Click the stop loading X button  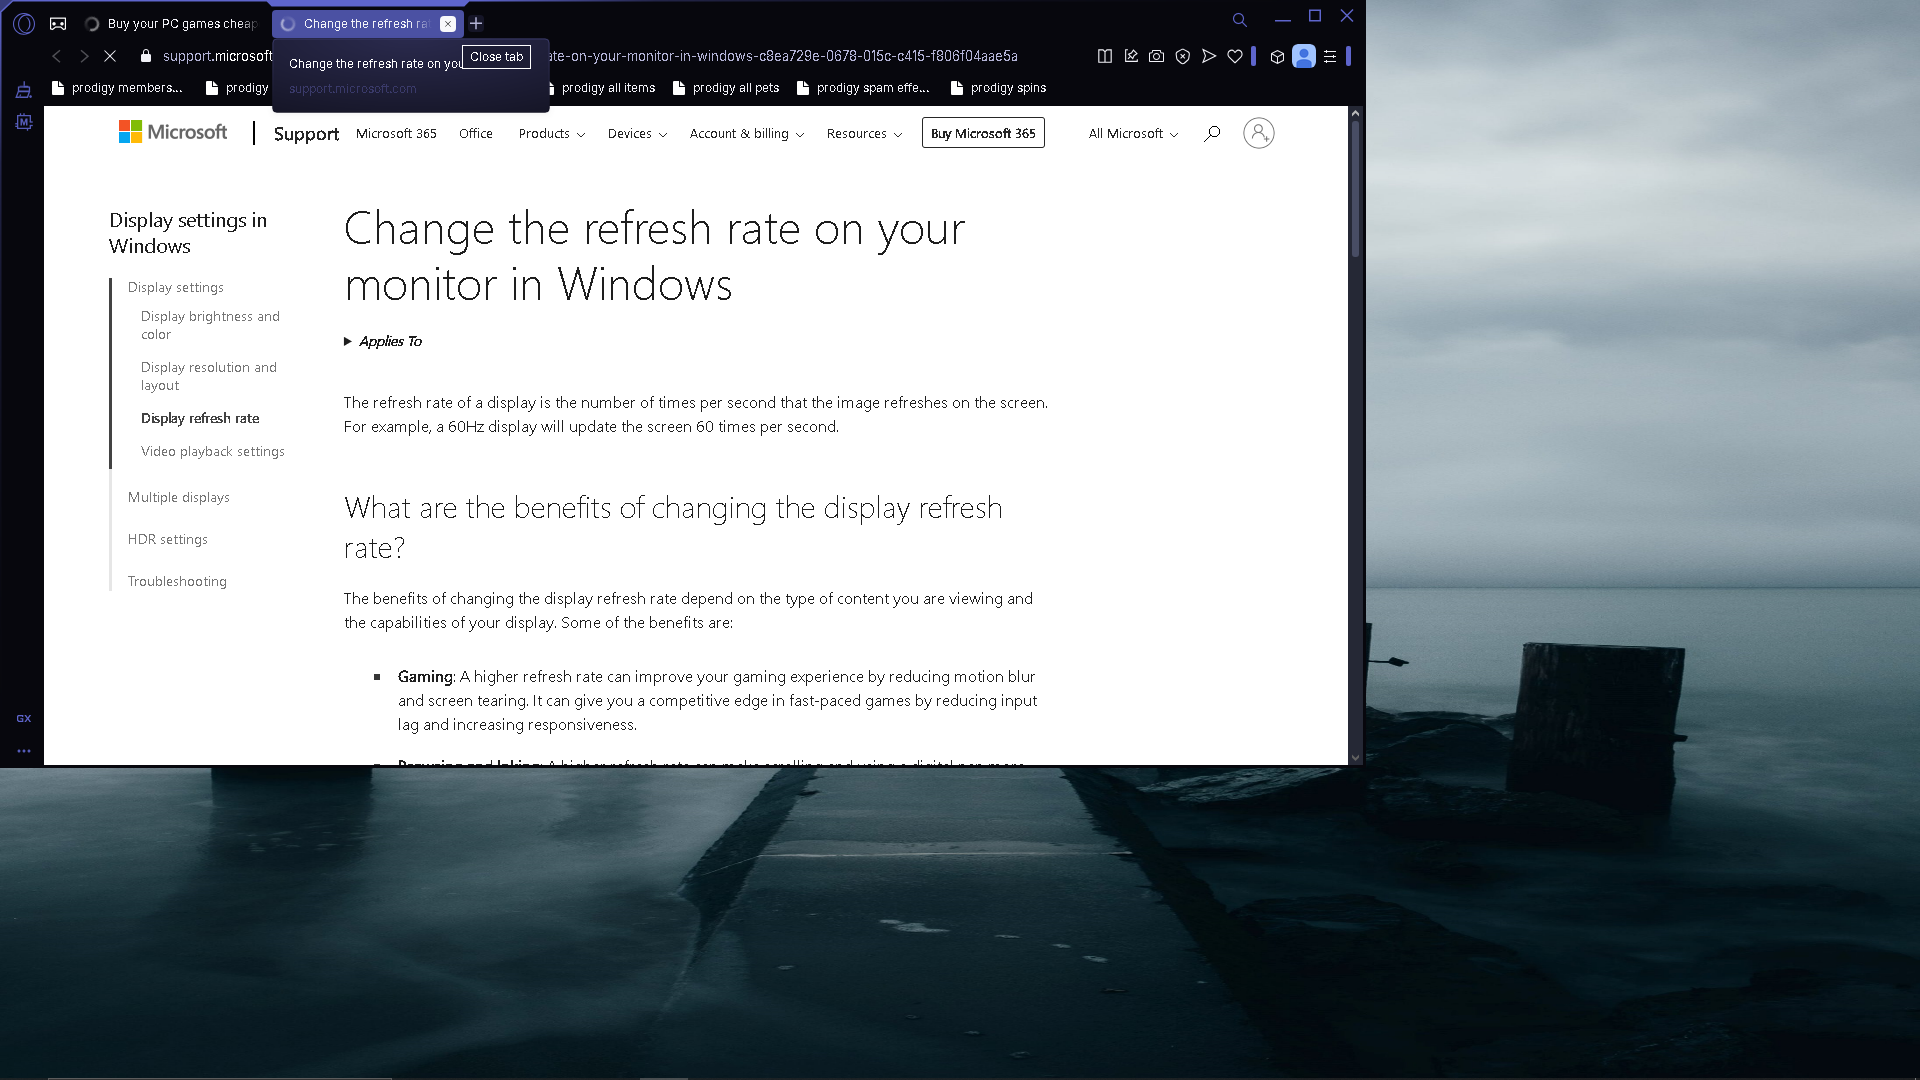pyautogui.click(x=110, y=56)
